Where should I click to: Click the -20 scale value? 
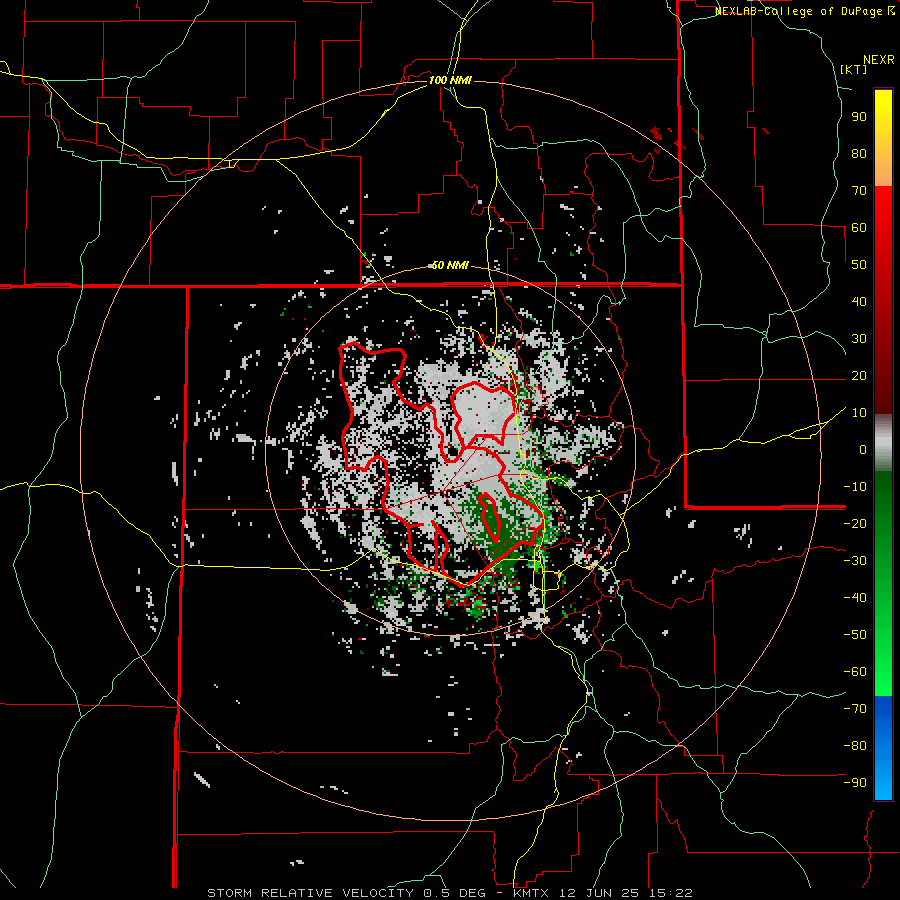tap(855, 523)
